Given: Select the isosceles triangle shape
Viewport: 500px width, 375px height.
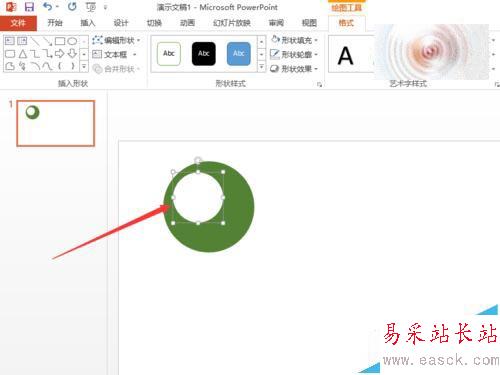Looking at the screenshot, I should click(x=22, y=54).
